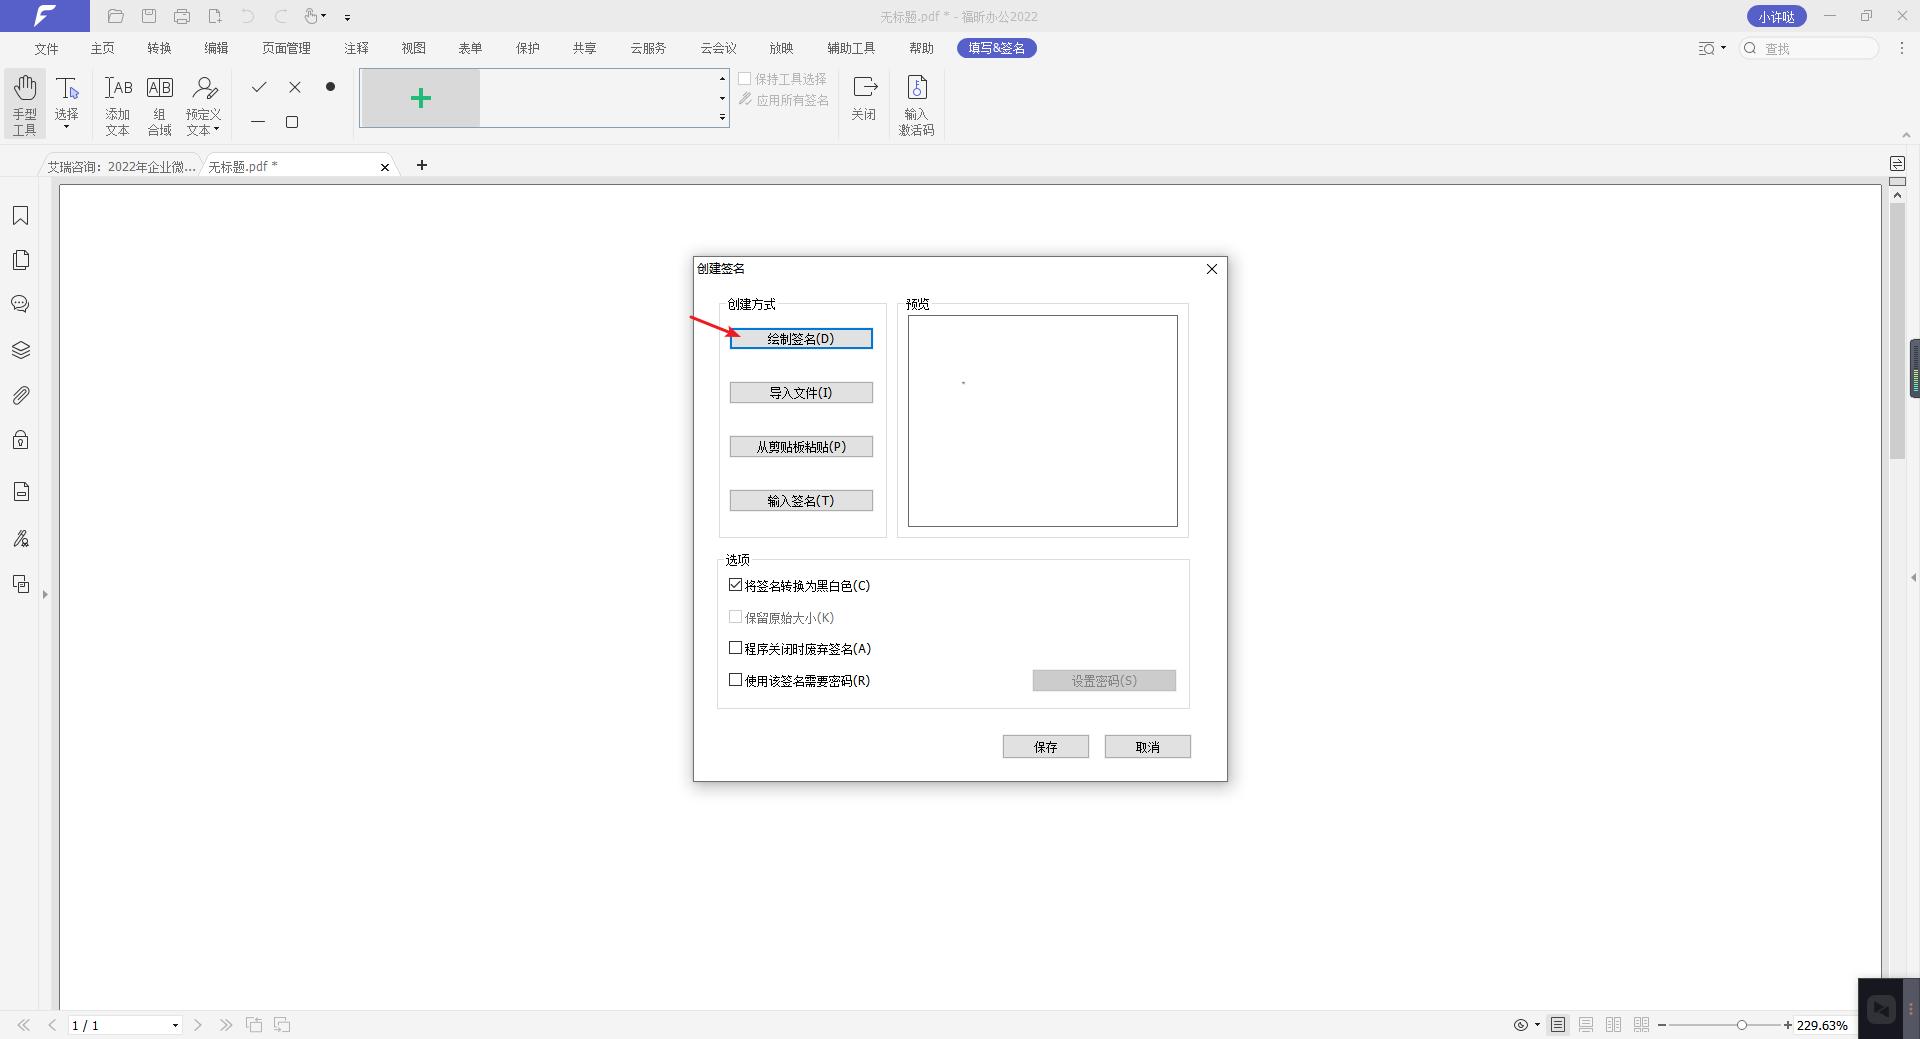1920x1039 pixels.
Task: Open the attachments panel in the sidebar
Action: click(x=20, y=395)
